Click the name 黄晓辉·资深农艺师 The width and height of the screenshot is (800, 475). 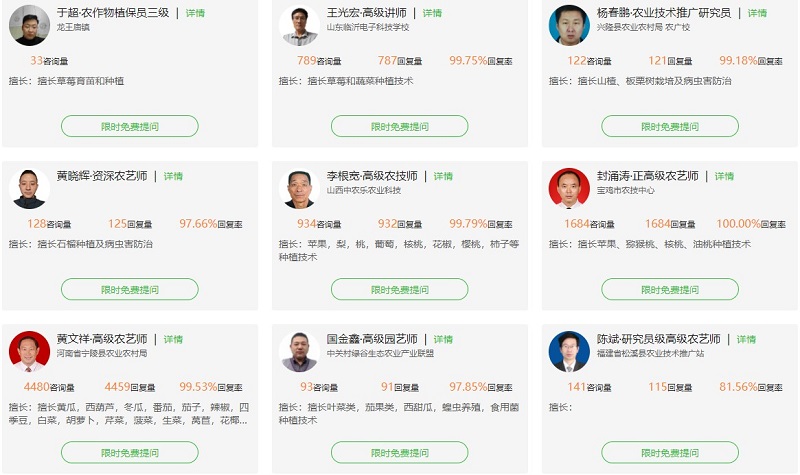click(101, 176)
